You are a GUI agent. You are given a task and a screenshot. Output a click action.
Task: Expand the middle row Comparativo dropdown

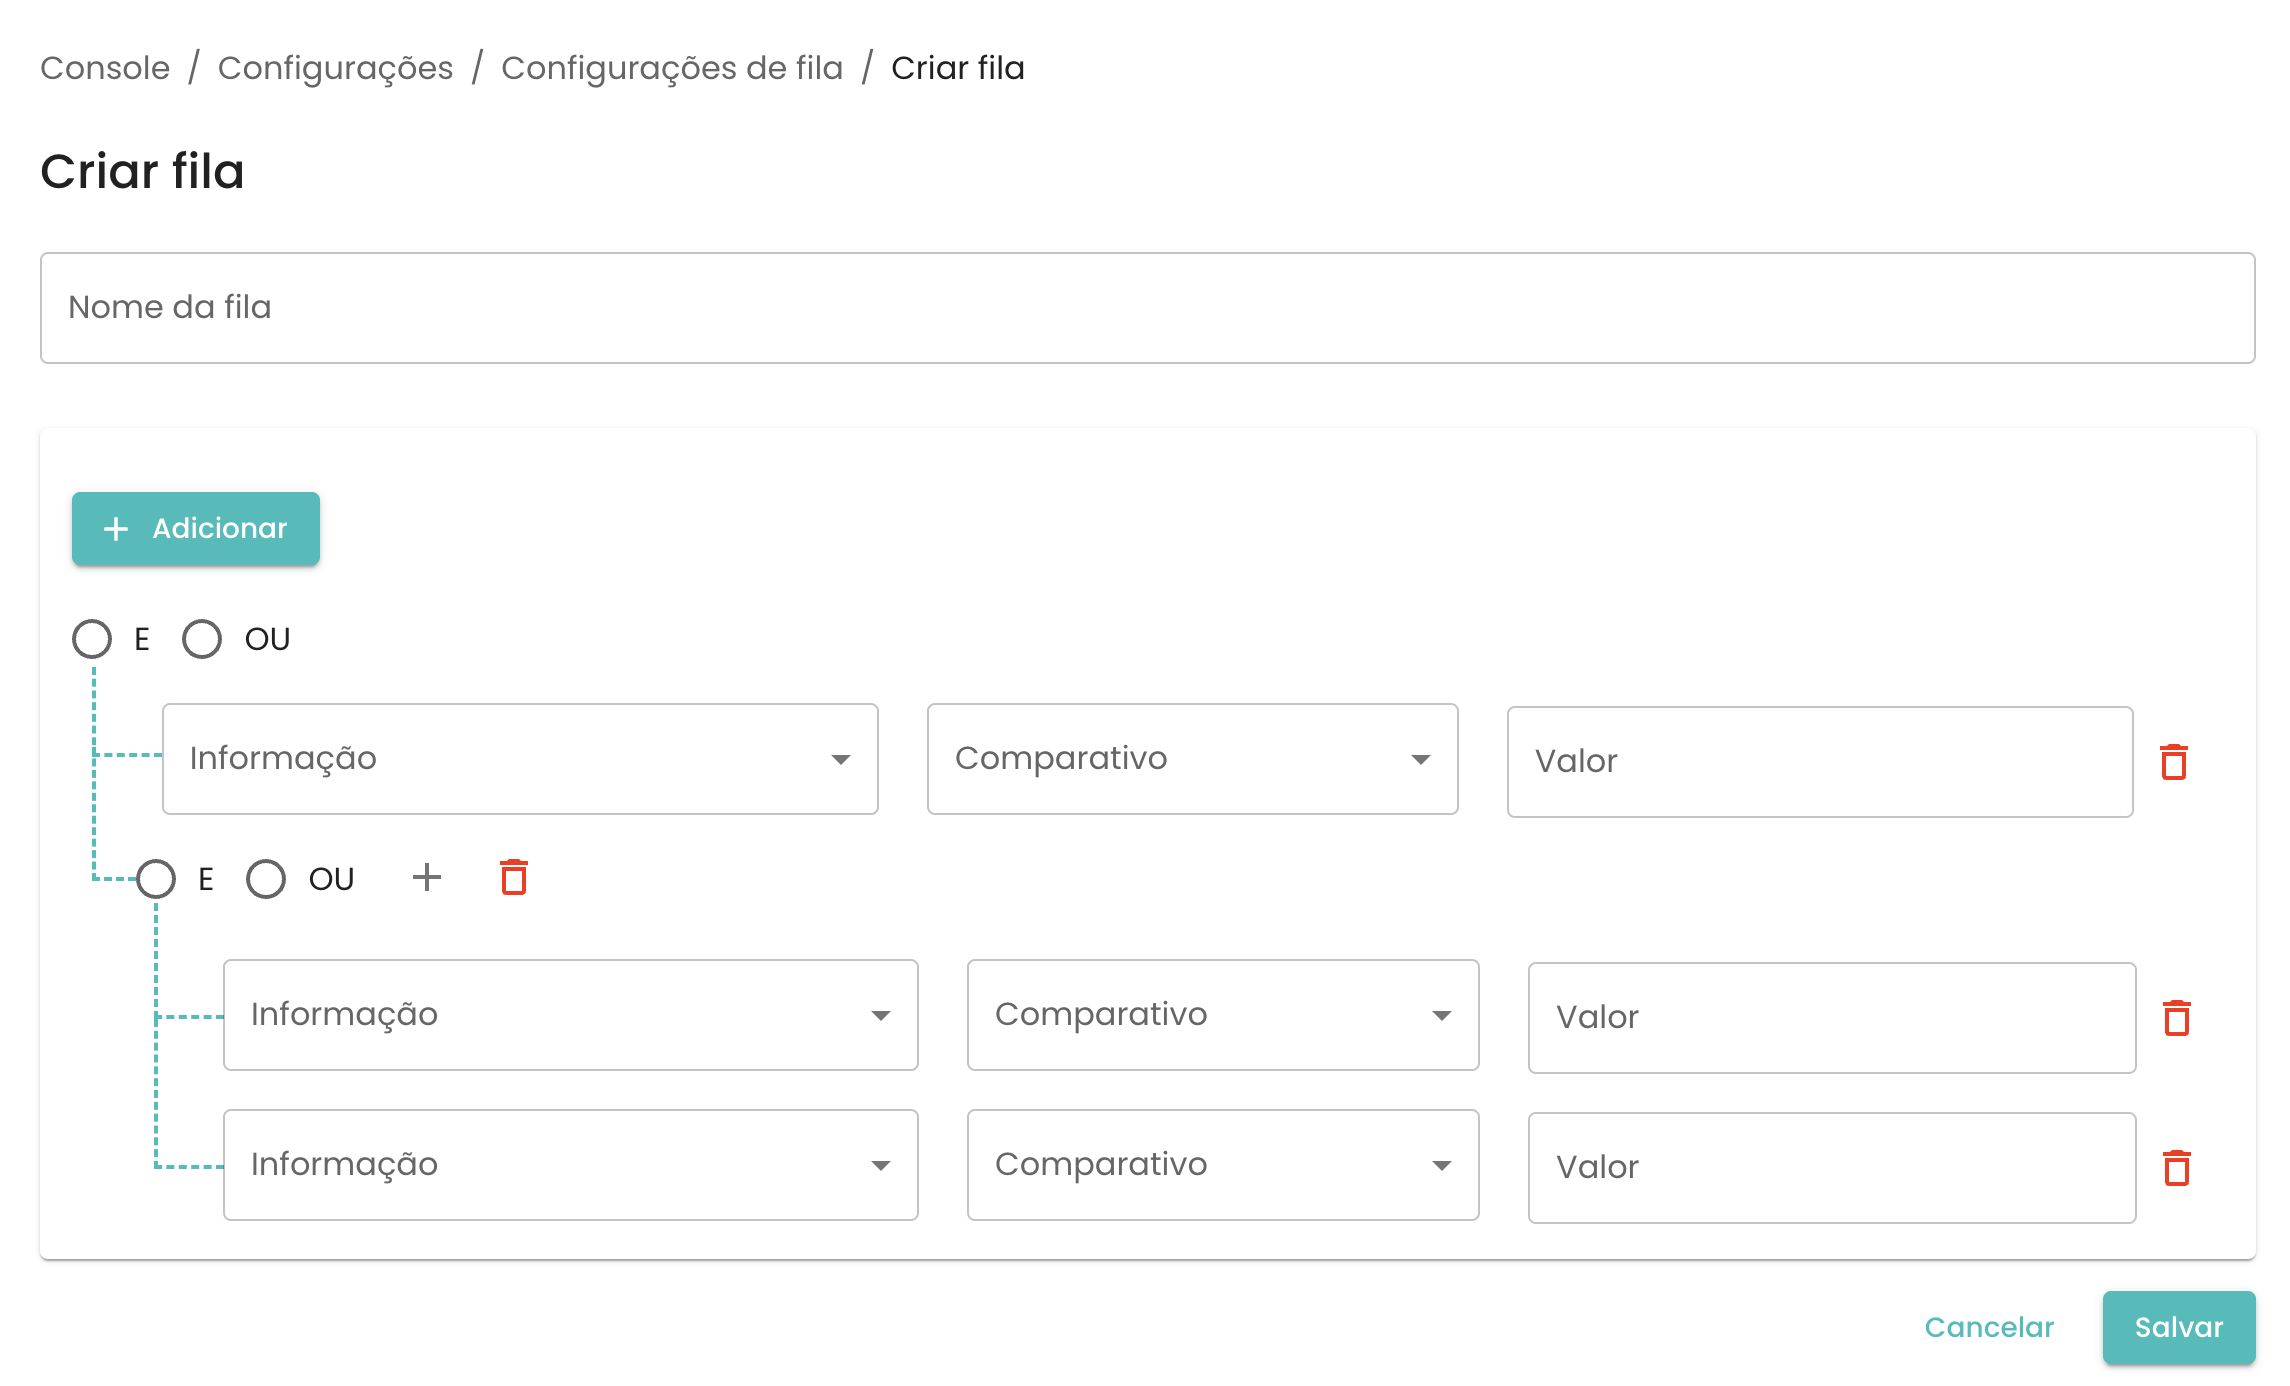click(x=1222, y=1015)
